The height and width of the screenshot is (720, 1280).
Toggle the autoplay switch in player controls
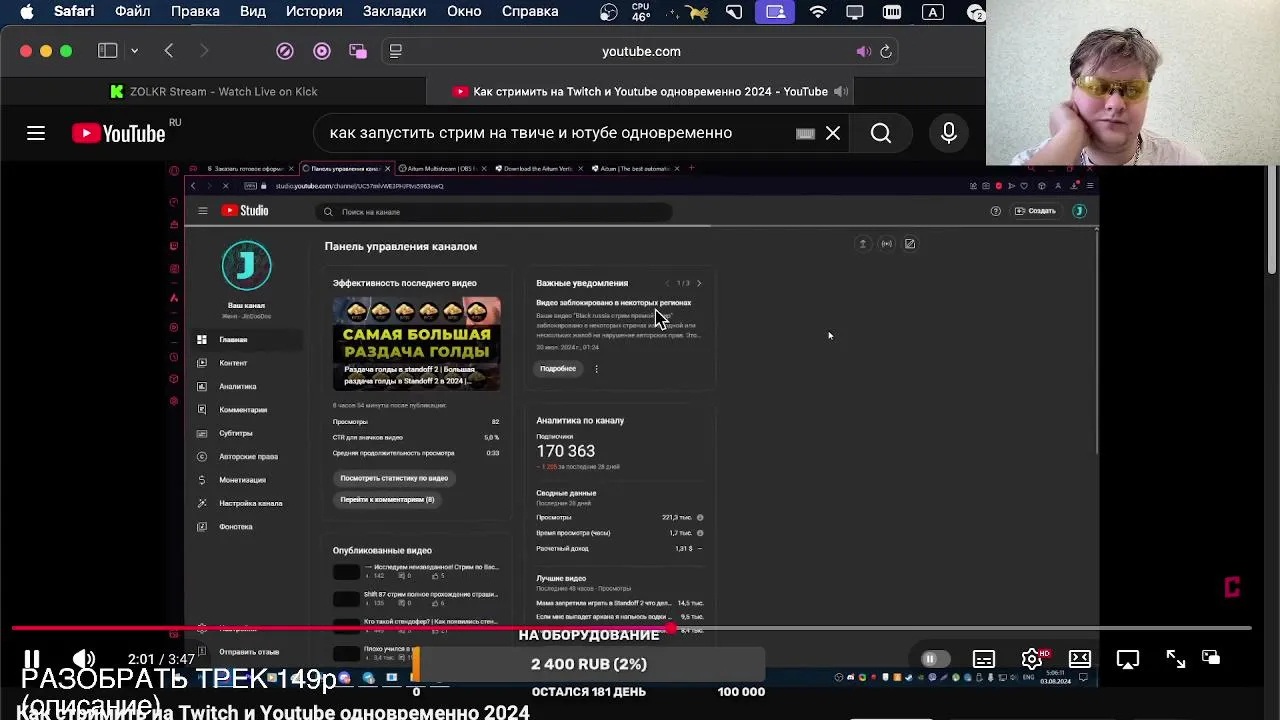pos(935,659)
